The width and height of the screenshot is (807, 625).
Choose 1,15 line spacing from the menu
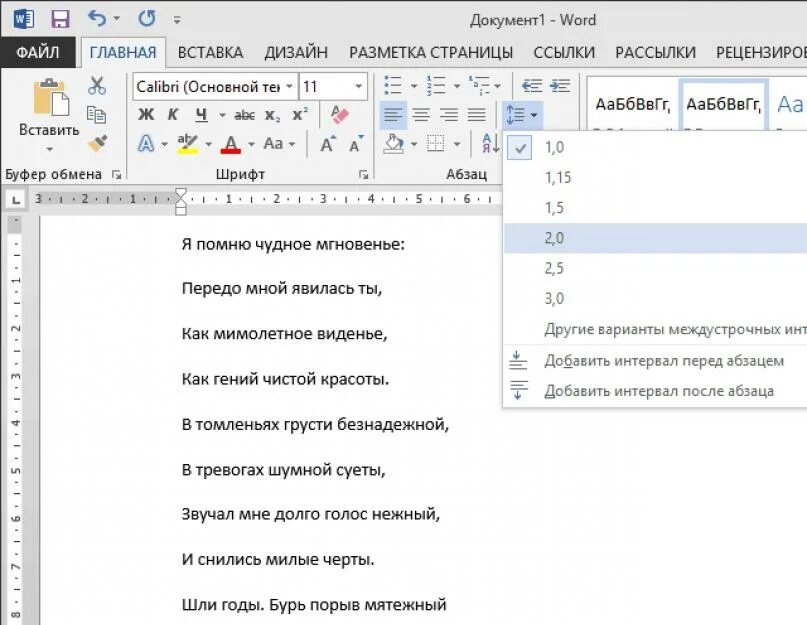(x=655, y=178)
